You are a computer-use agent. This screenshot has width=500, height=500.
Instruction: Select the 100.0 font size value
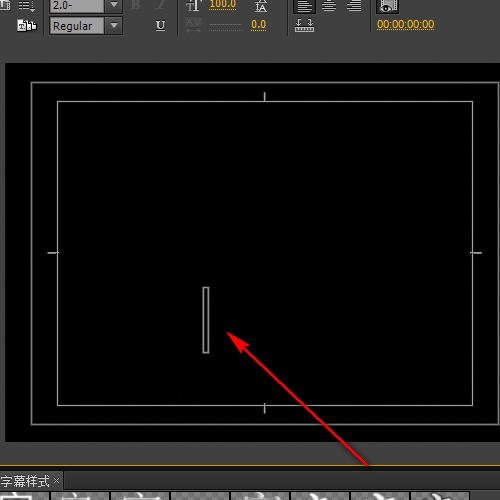223,5
